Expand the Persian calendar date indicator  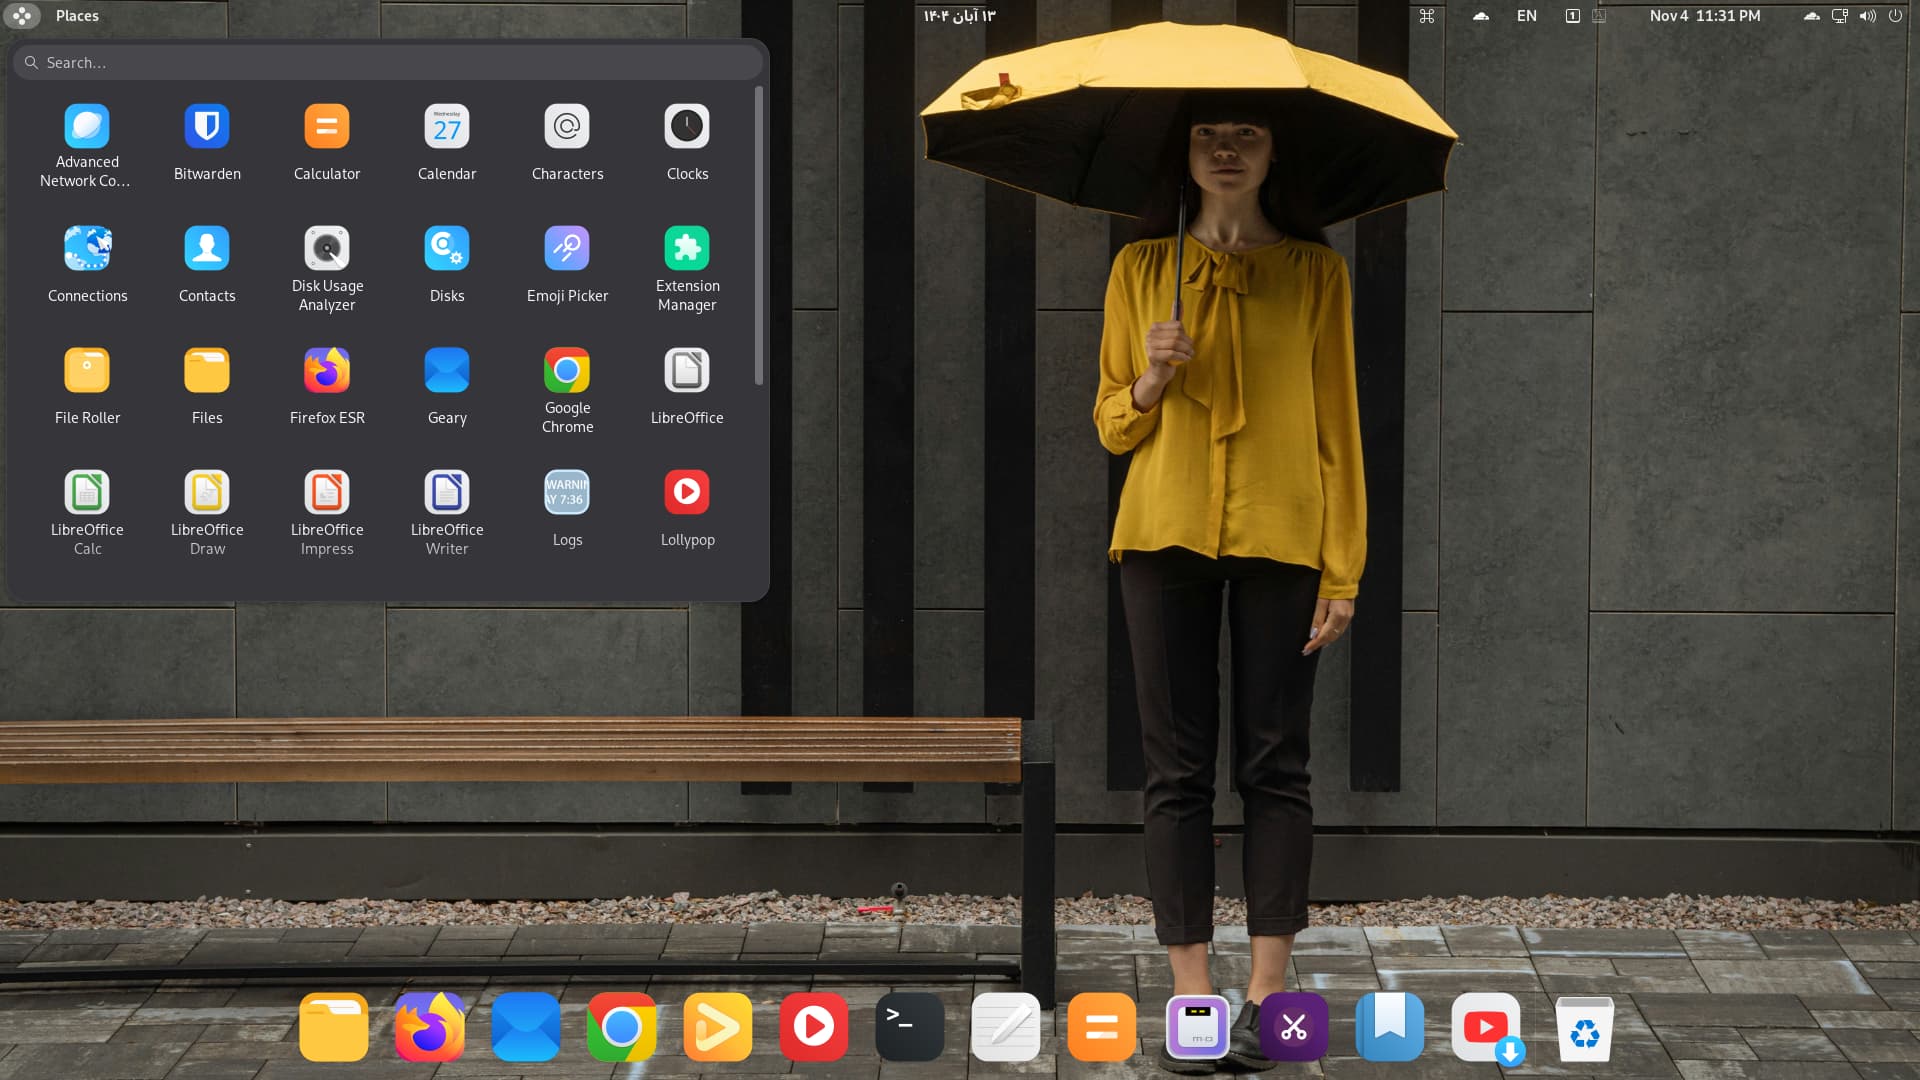(x=959, y=16)
